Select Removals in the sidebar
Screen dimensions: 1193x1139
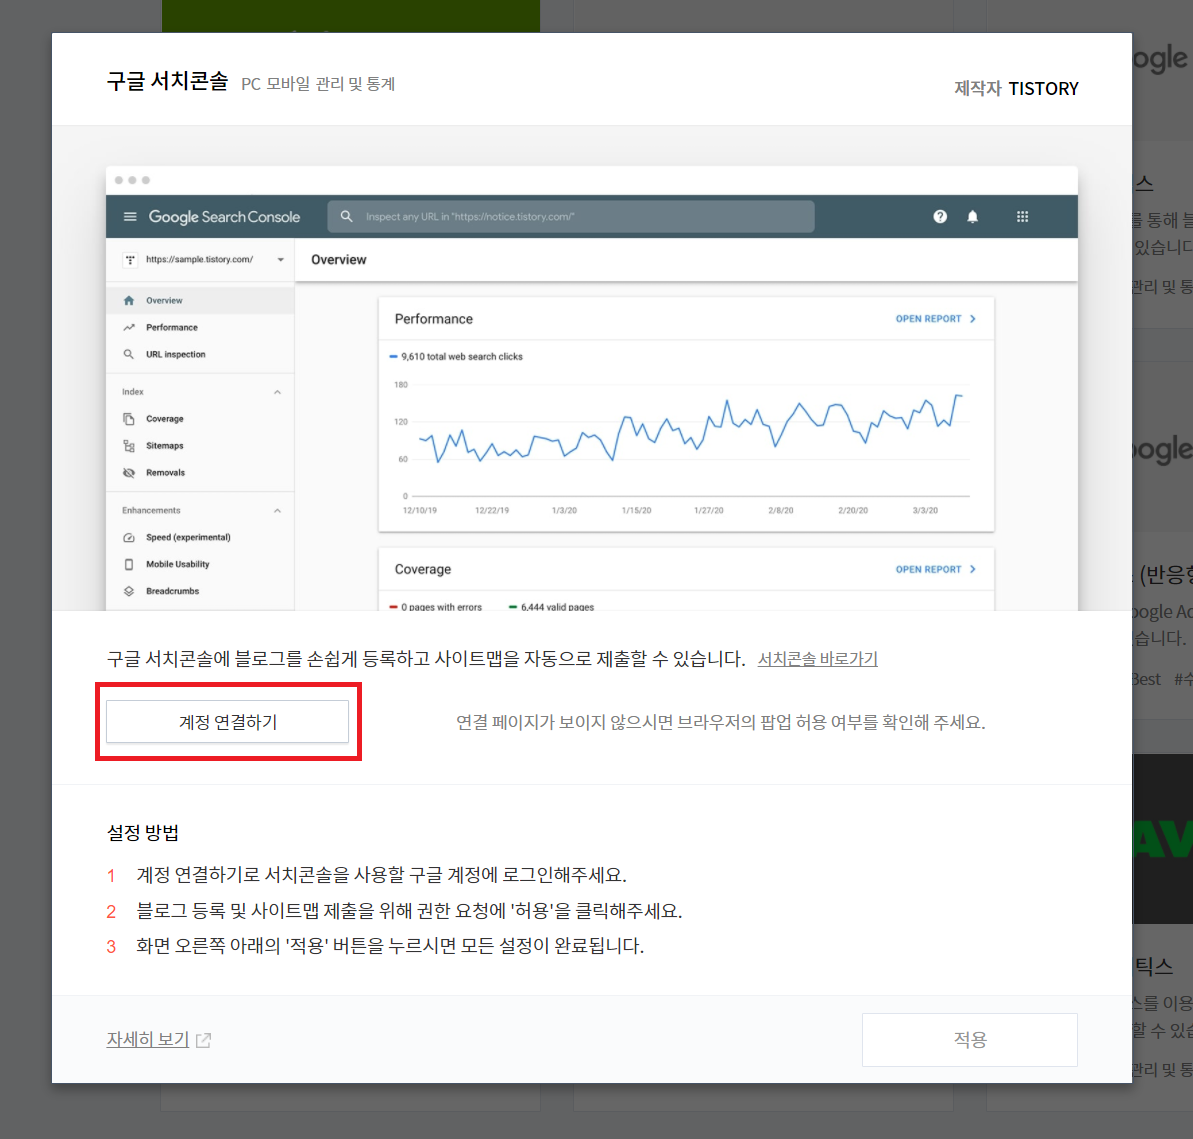point(200,472)
